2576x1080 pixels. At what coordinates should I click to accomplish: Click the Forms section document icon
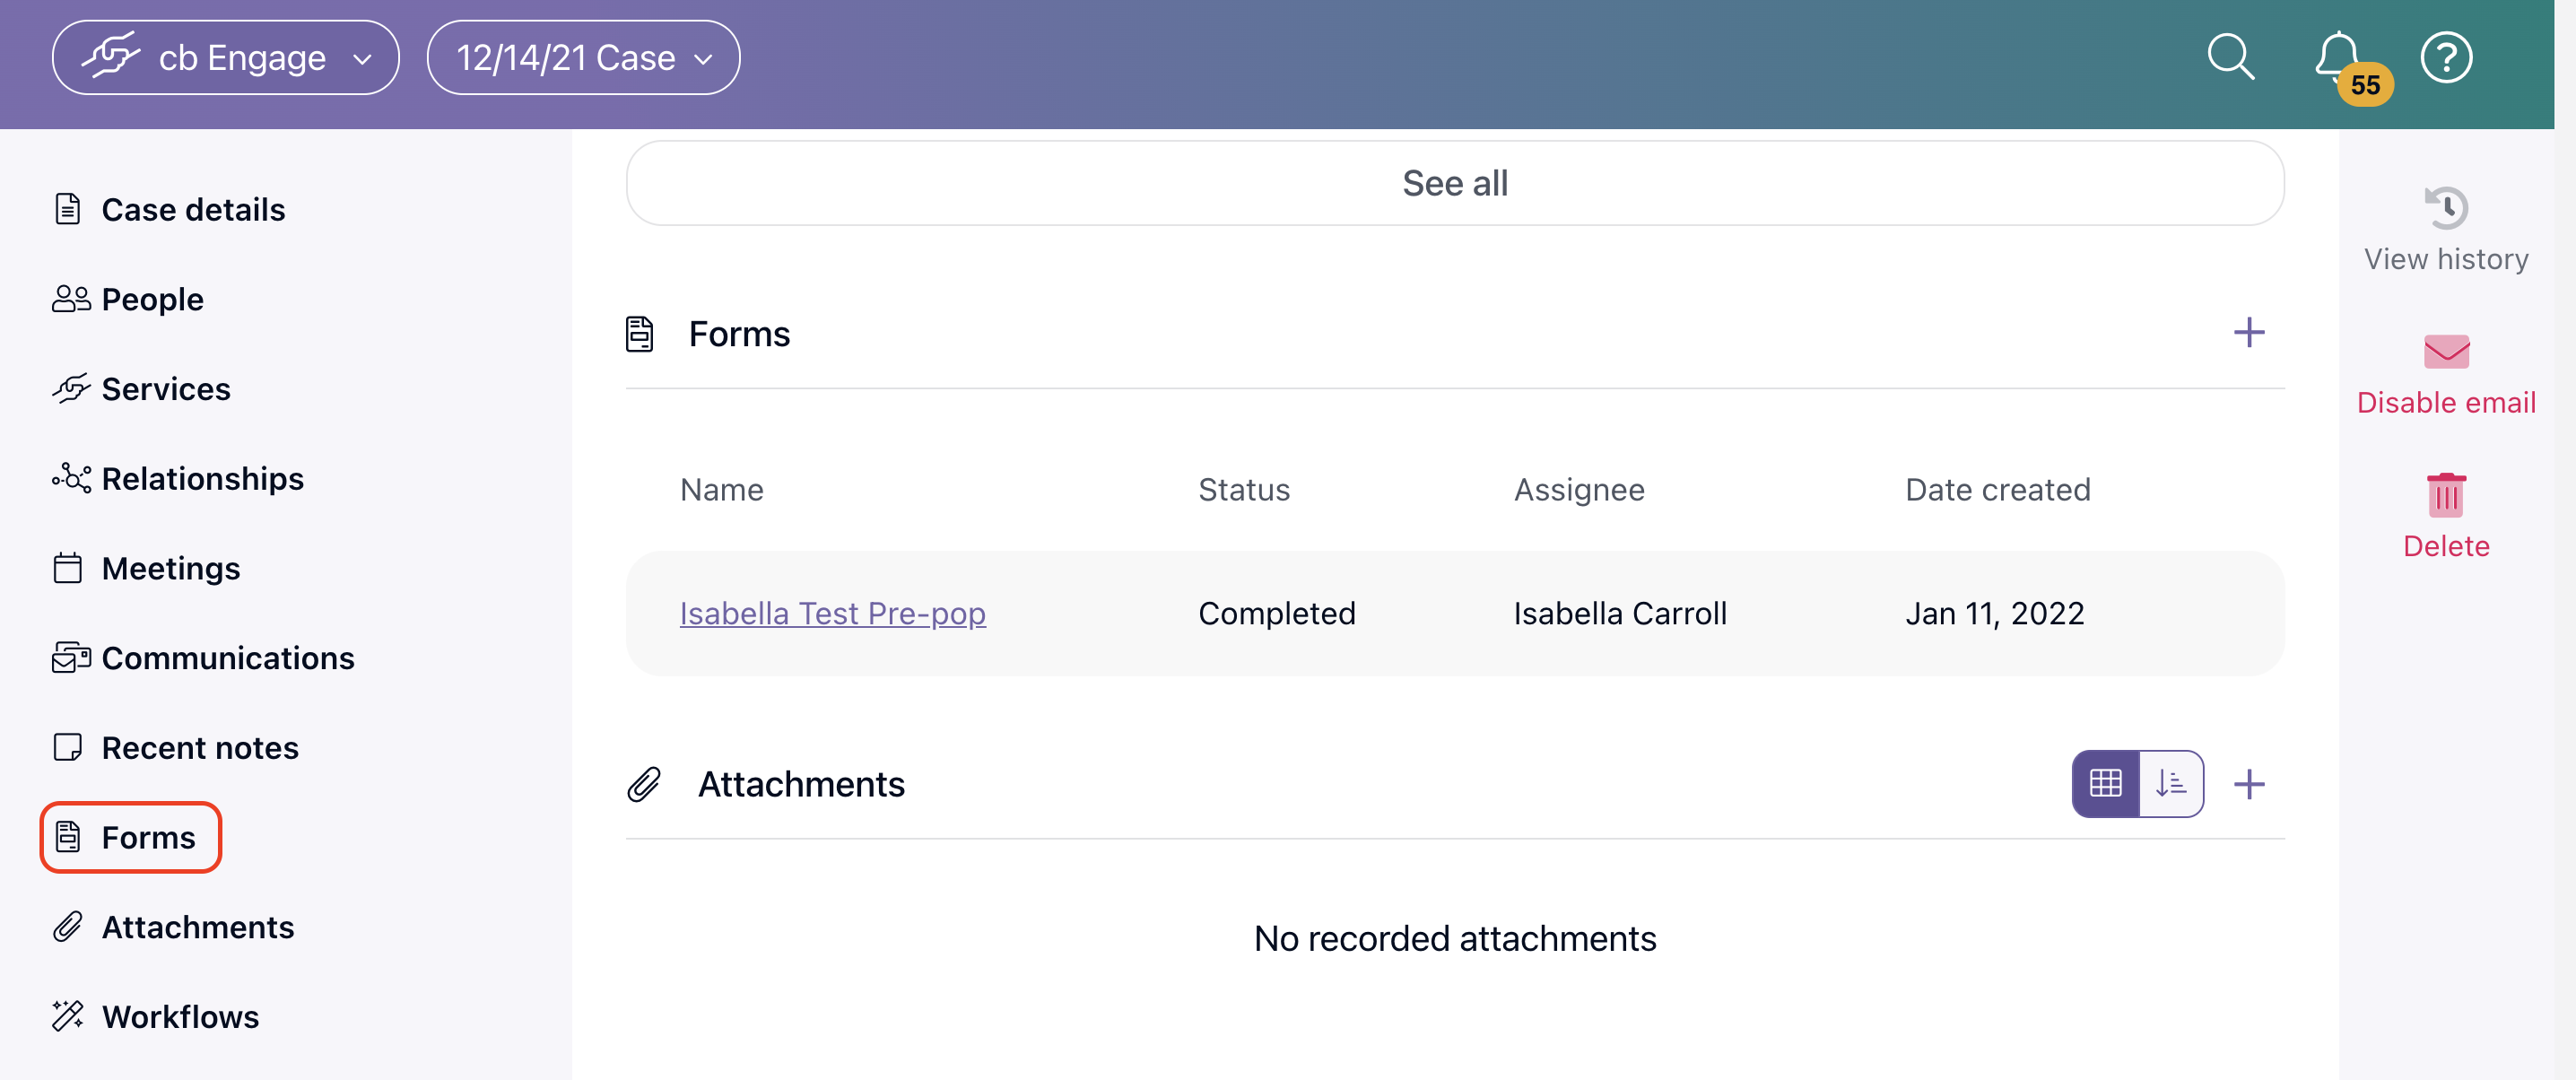639,333
